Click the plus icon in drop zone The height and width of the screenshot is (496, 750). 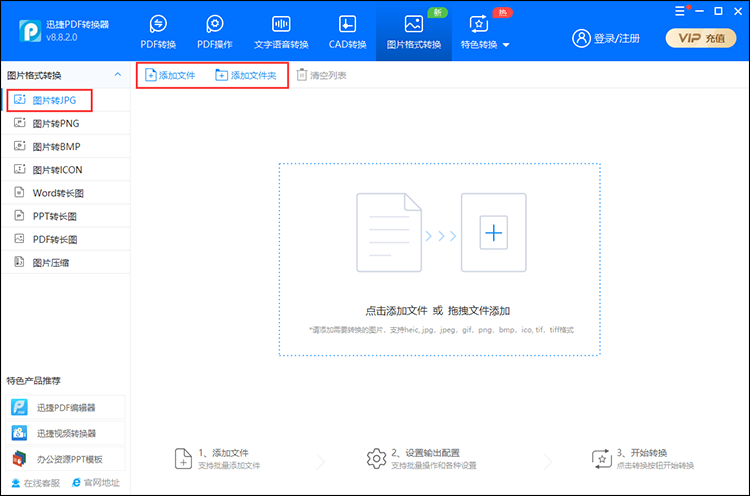494,233
